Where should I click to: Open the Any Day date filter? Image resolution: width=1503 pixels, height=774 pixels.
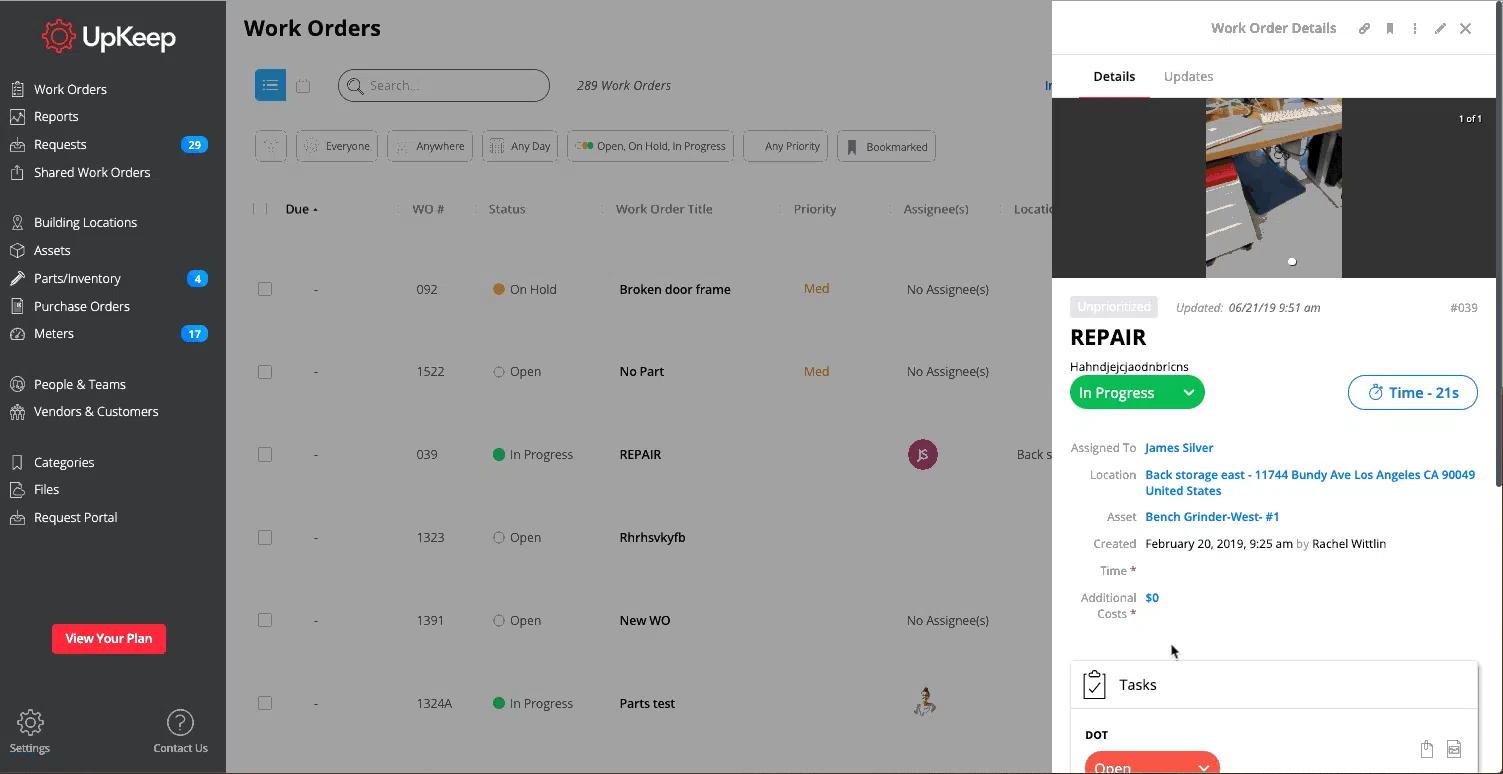pyautogui.click(x=520, y=146)
